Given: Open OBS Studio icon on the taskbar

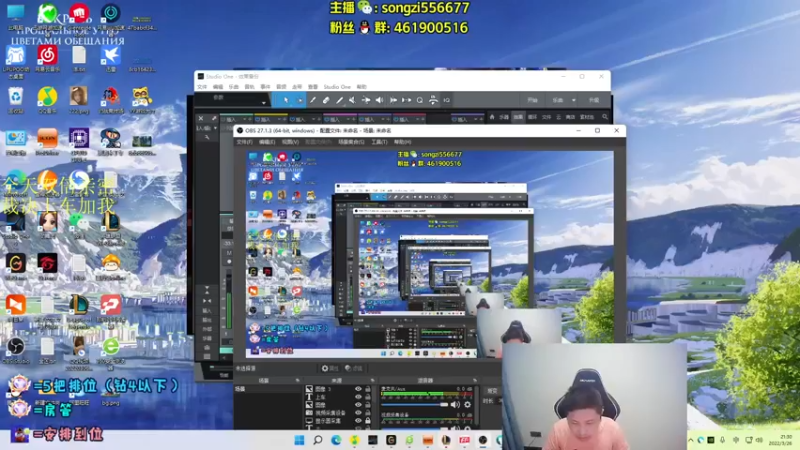Looking at the screenshot, I should tap(483, 440).
